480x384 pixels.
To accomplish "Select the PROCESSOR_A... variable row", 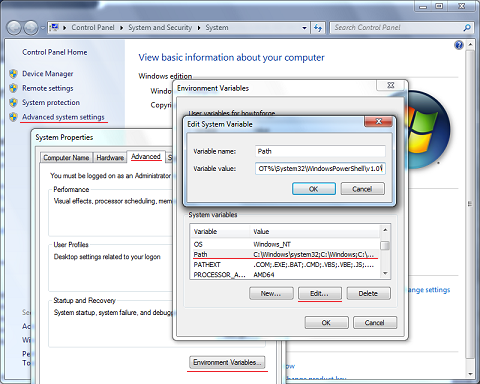I will (x=285, y=275).
